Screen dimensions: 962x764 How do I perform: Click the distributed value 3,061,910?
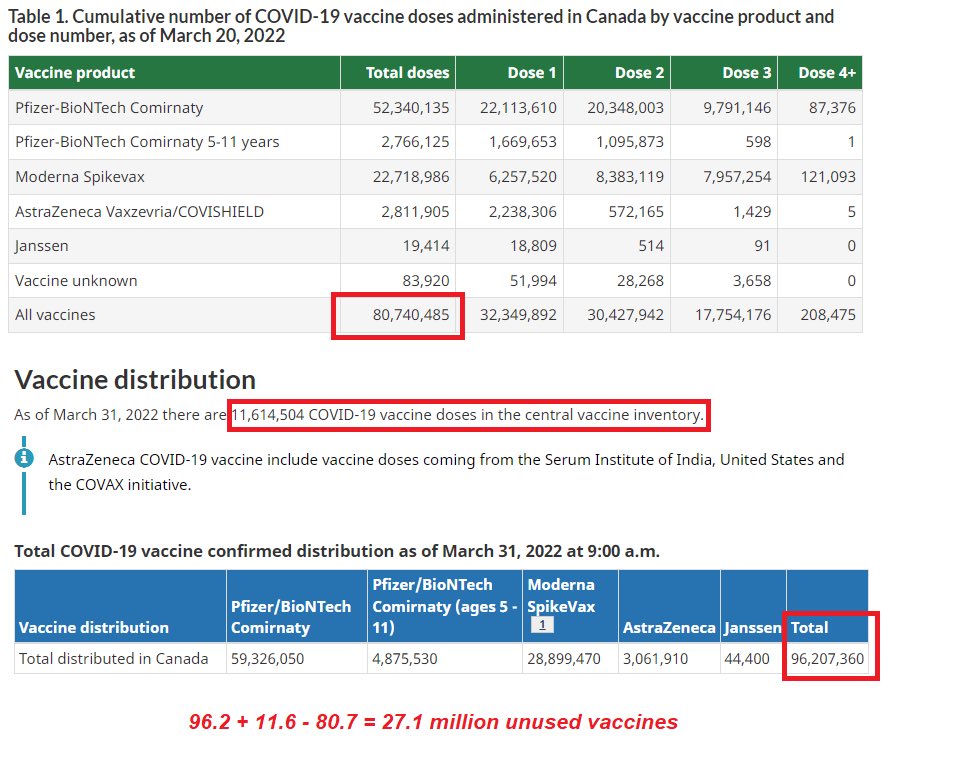pyautogui.click(x=655, y=658)
